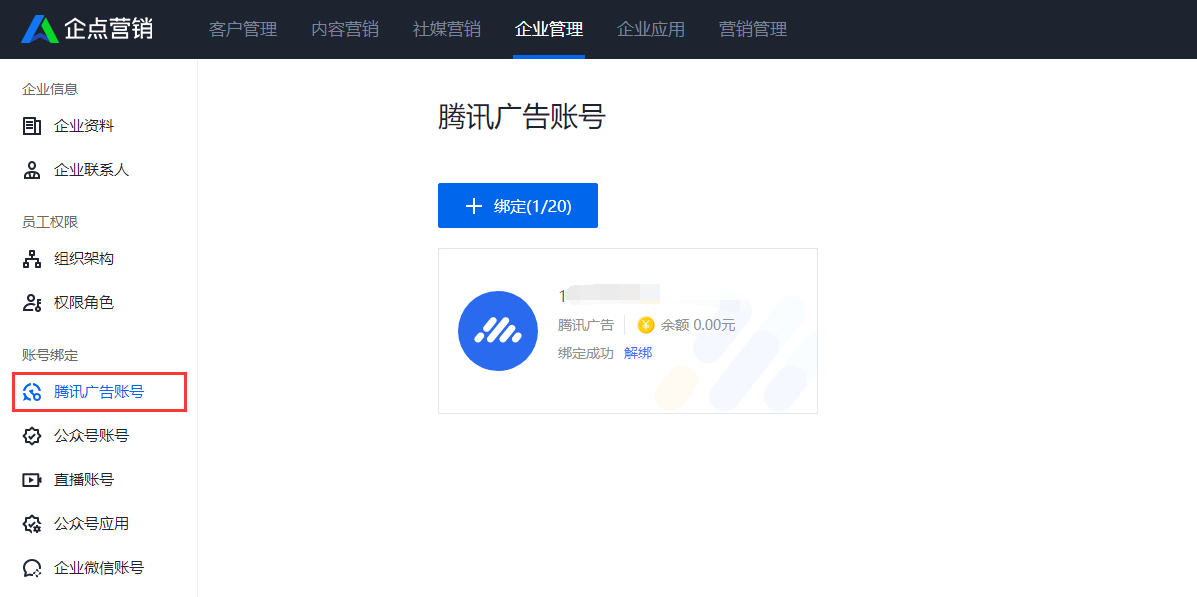Go to 企业应用 menu item
This screenshot has height=597, width=1197.
(x=650, y=29)
